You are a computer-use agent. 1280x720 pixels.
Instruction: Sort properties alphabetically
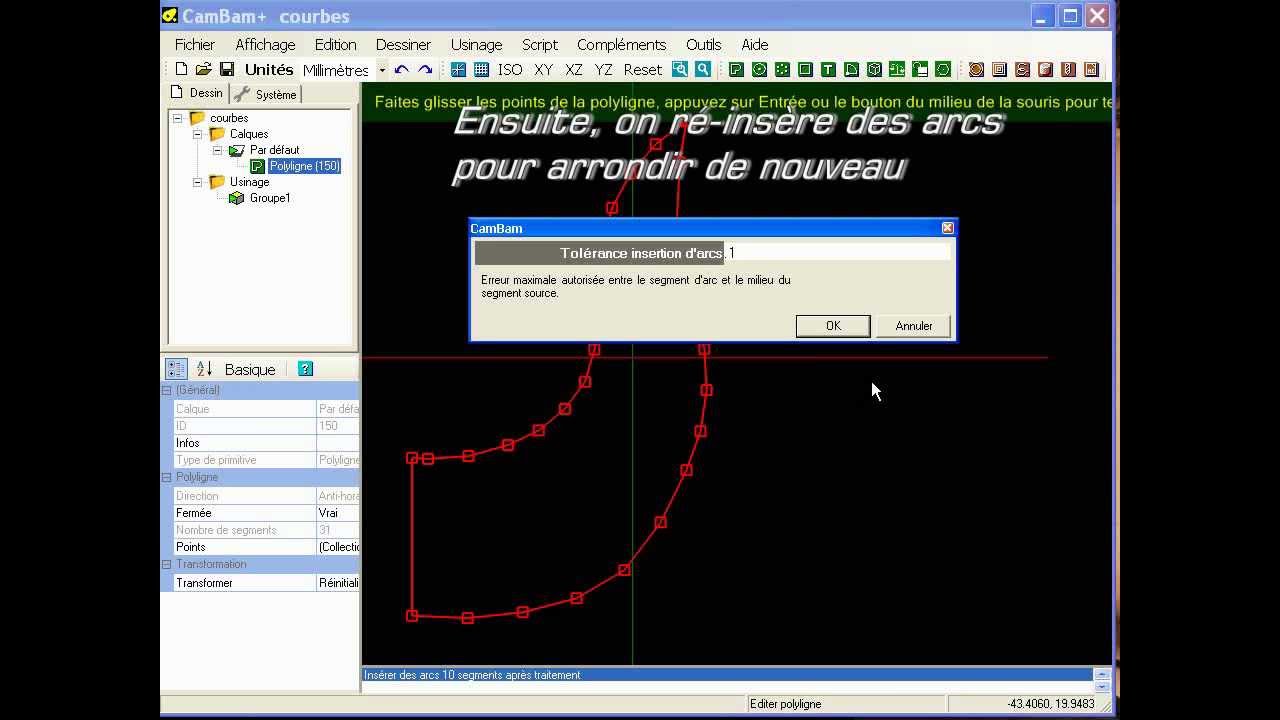point(204,369)
